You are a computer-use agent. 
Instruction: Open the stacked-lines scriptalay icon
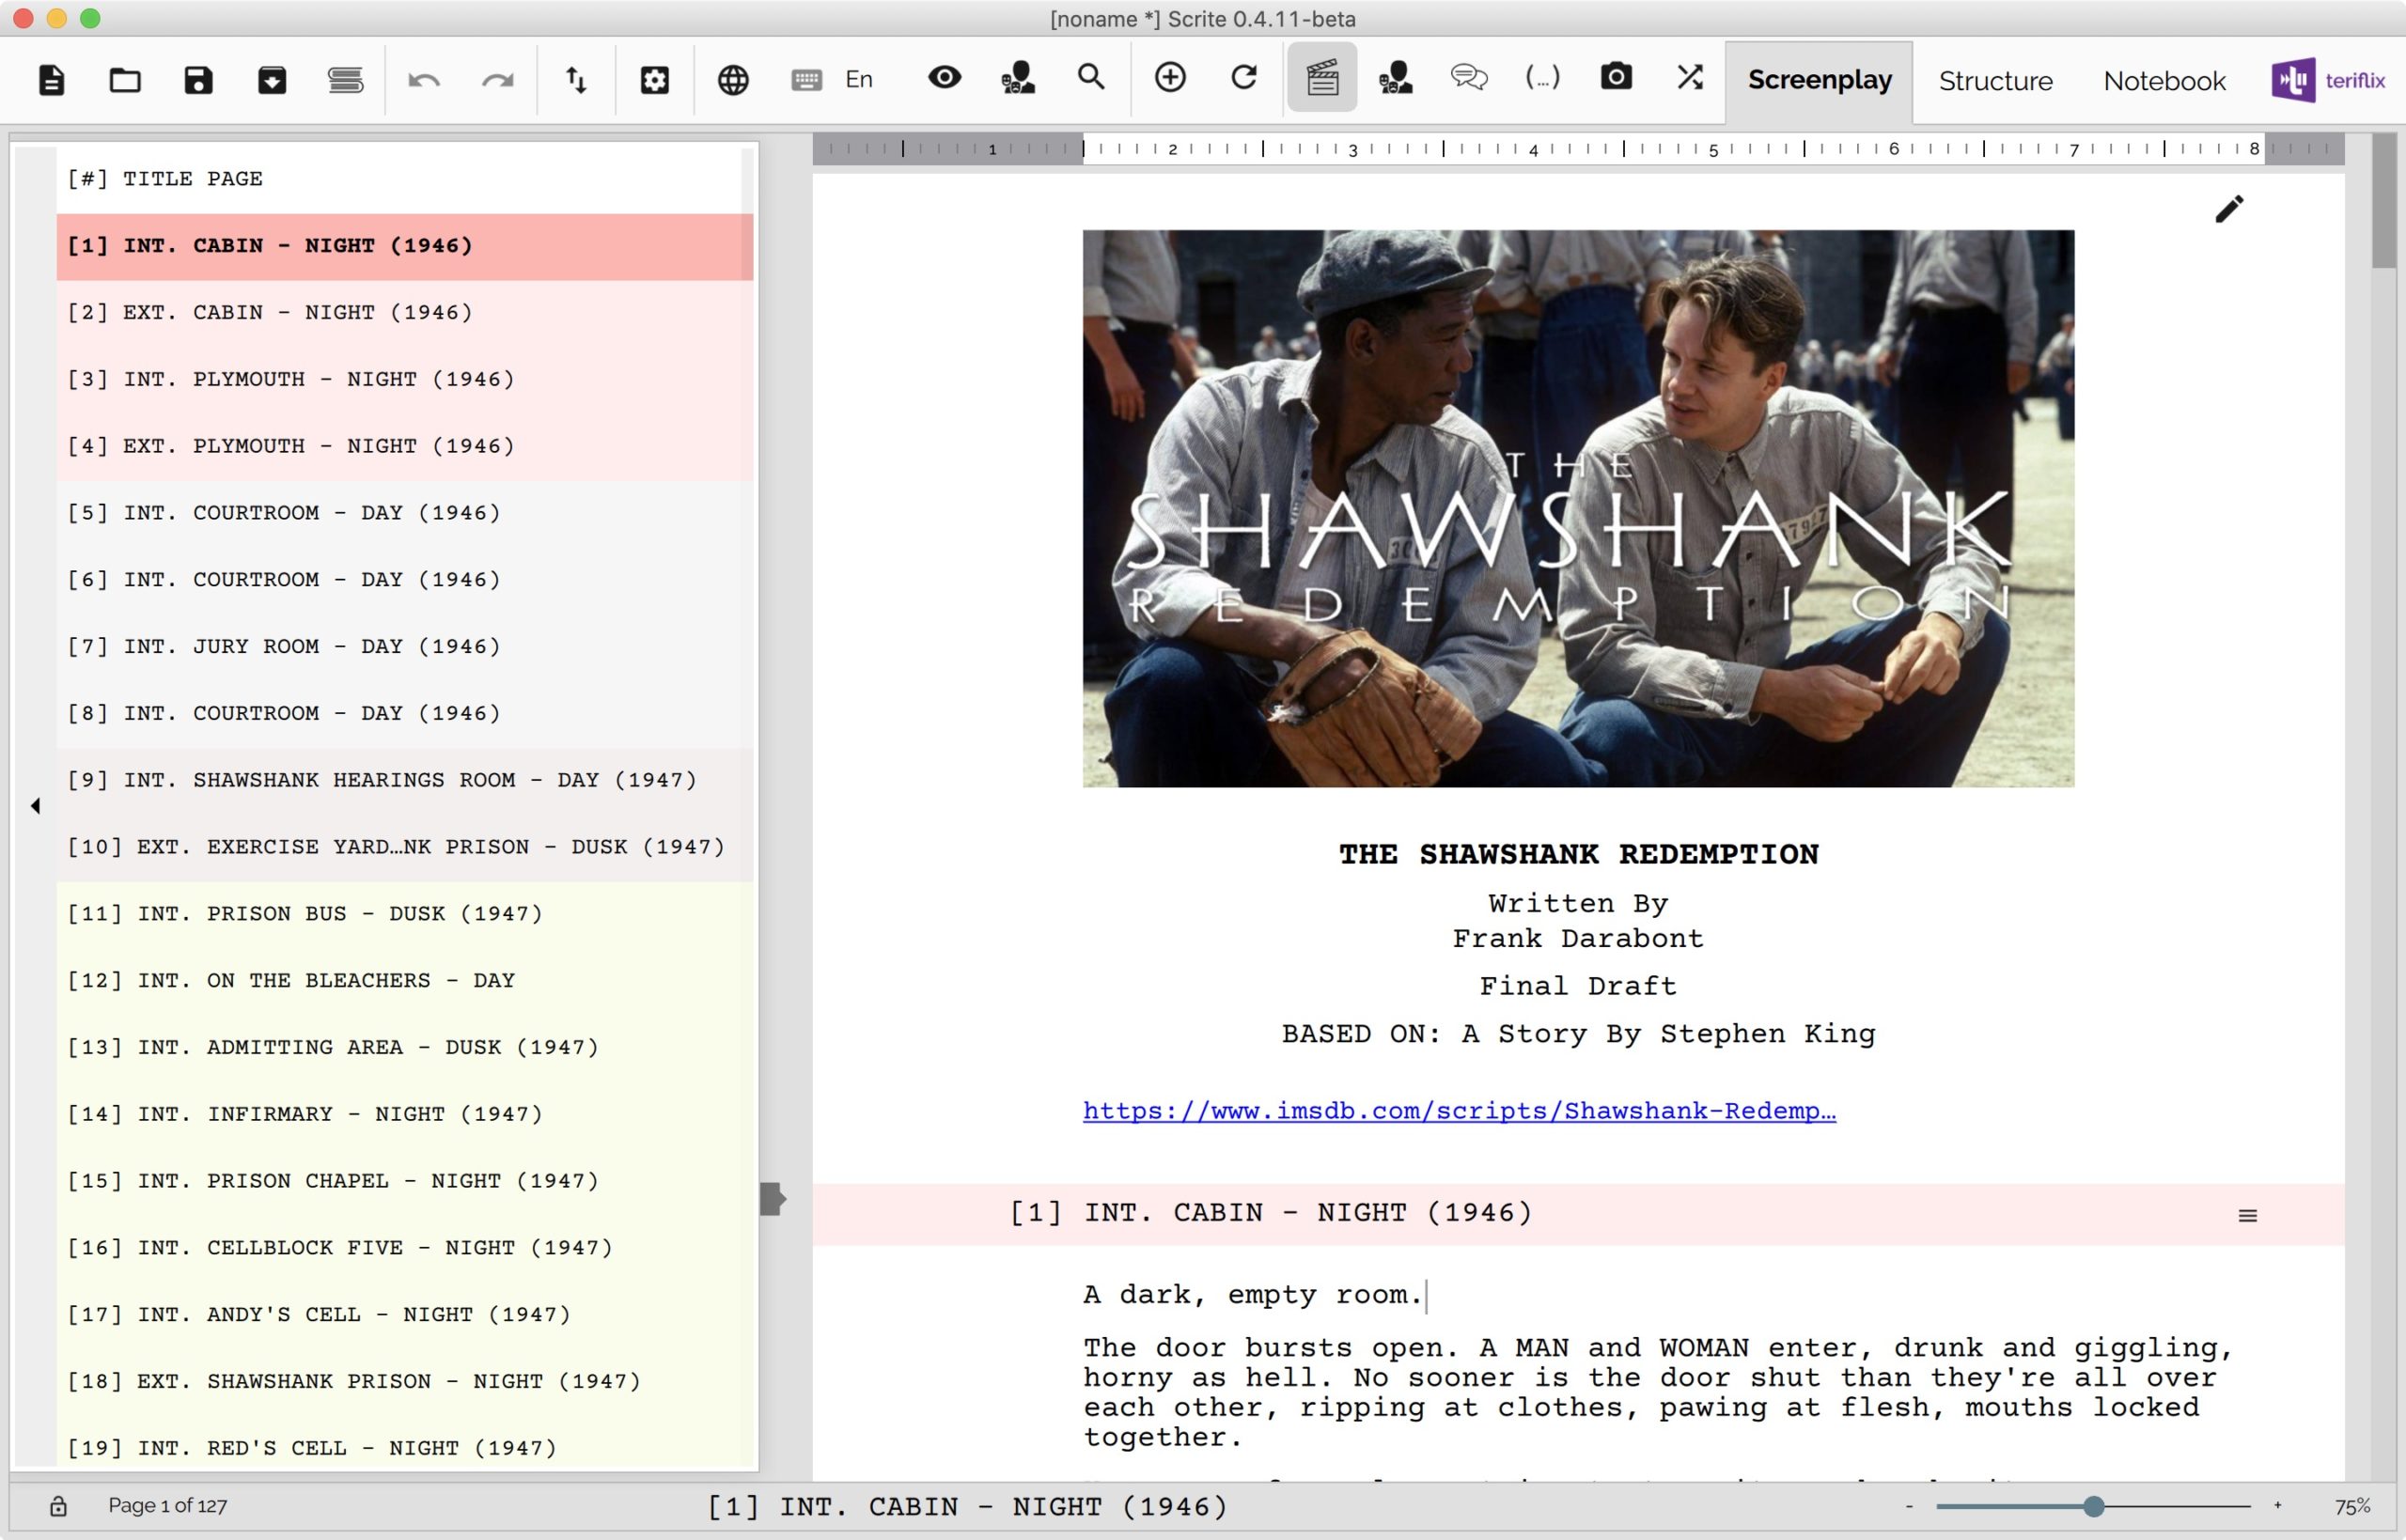(x=346, y=79)
